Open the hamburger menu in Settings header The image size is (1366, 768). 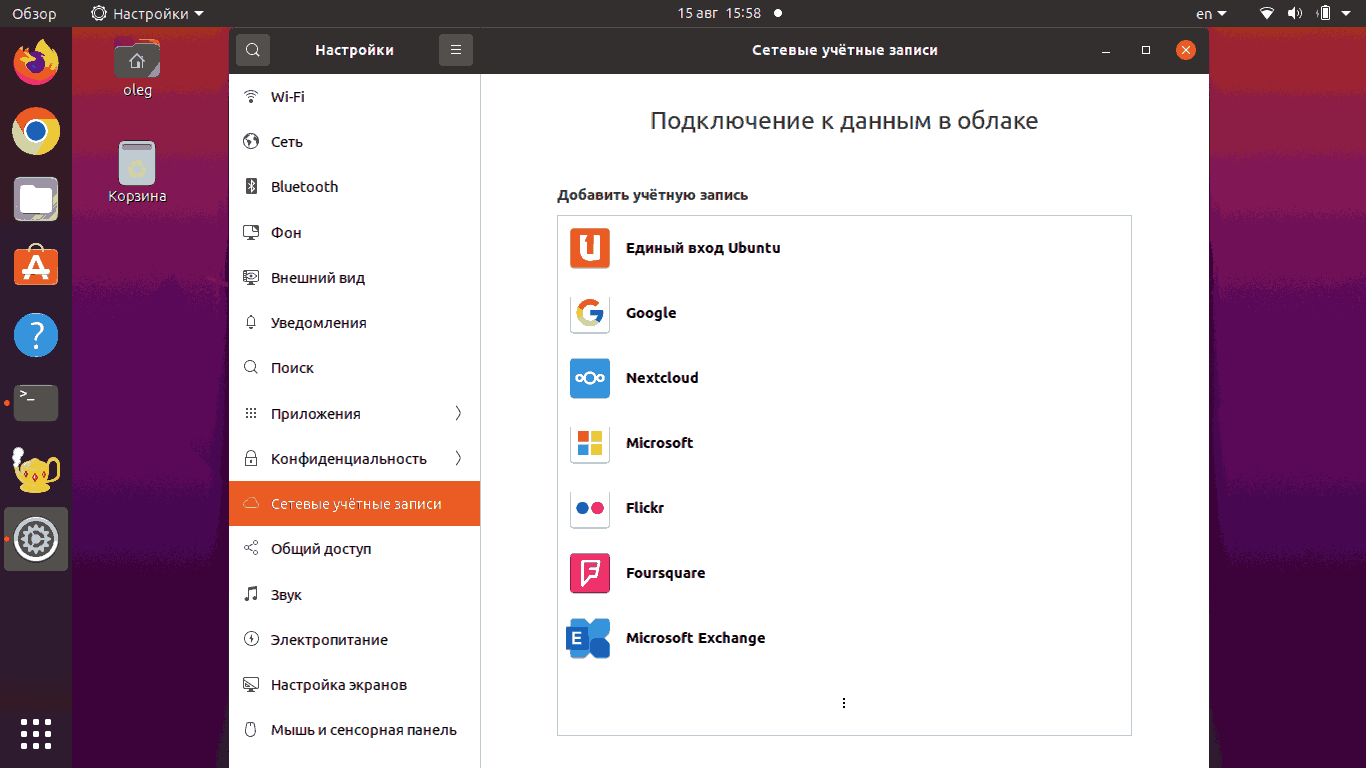[456, 50]
